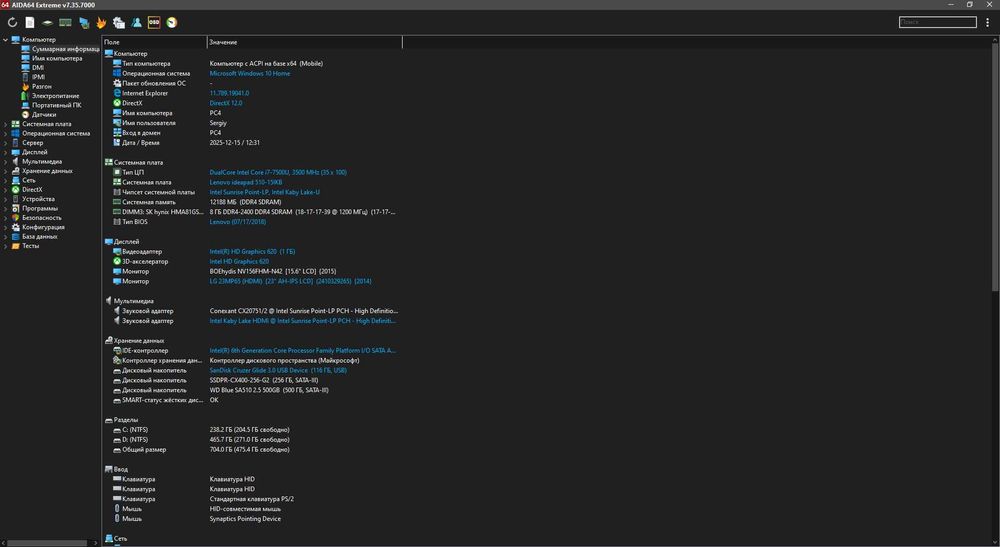Click the Internet Explorer version 11.789.19041.0 link
Viewport: 1000px width, 547px height.
pyautogui.click(x=229, y=93)
